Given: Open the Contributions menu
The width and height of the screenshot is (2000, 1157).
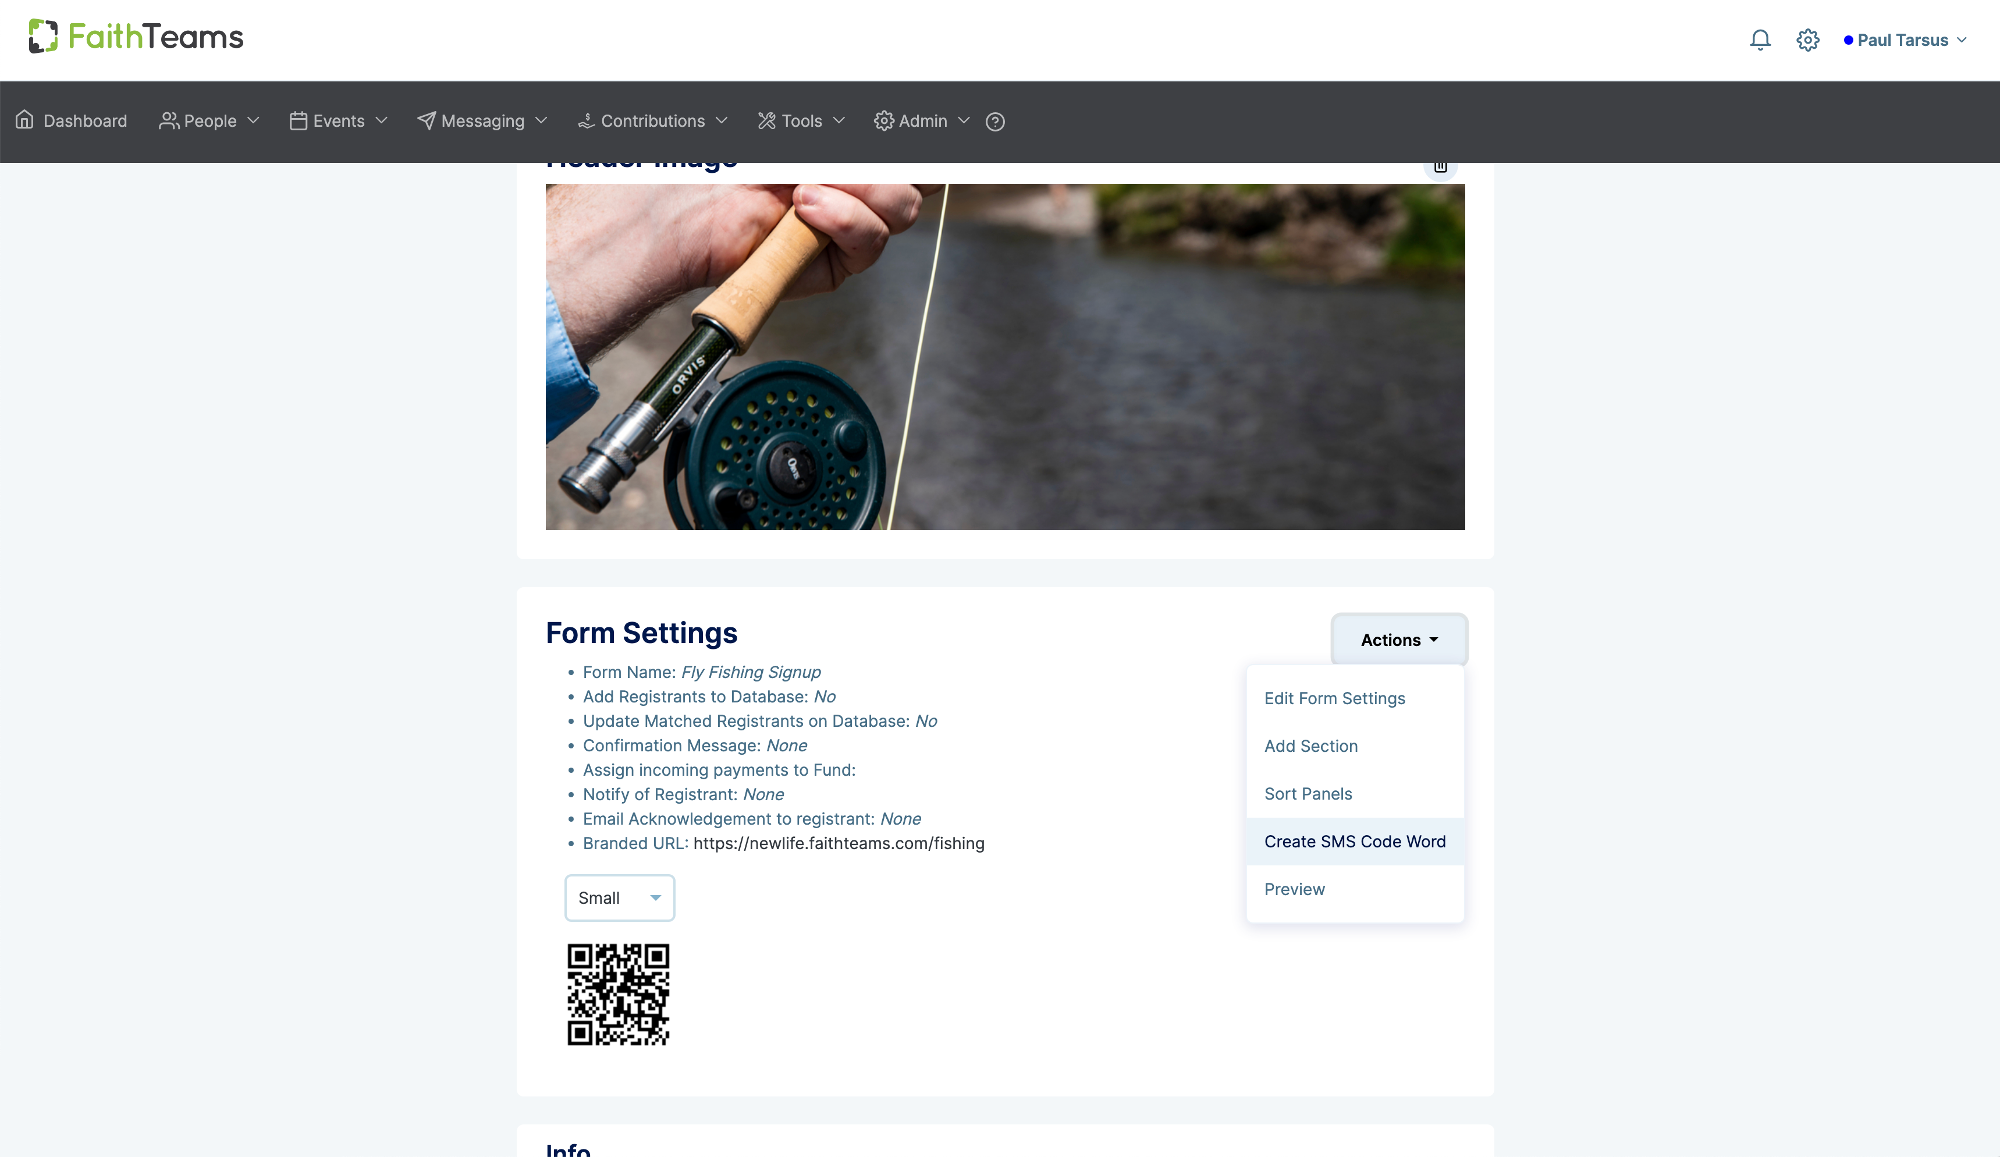Looking at the screenshot, I should 652,121.
